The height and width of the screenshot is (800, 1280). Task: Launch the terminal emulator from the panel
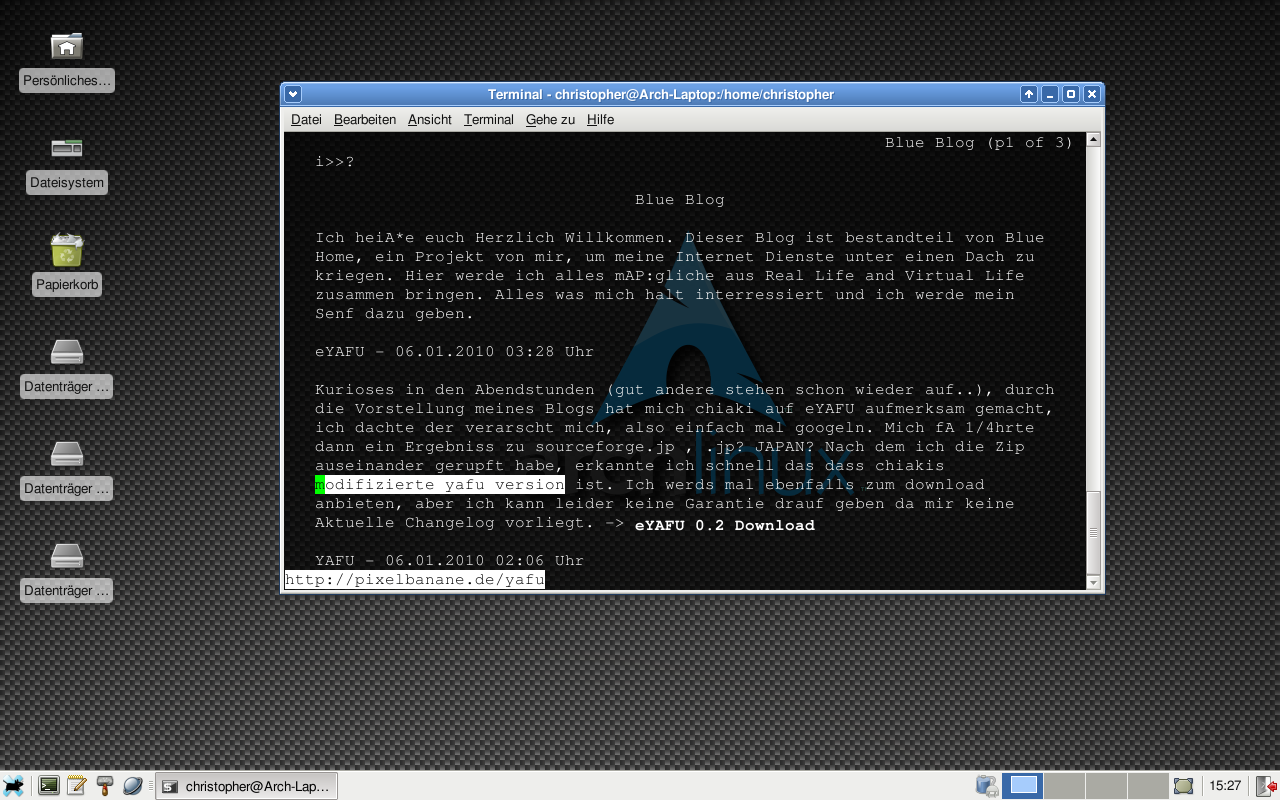(48, 786)
